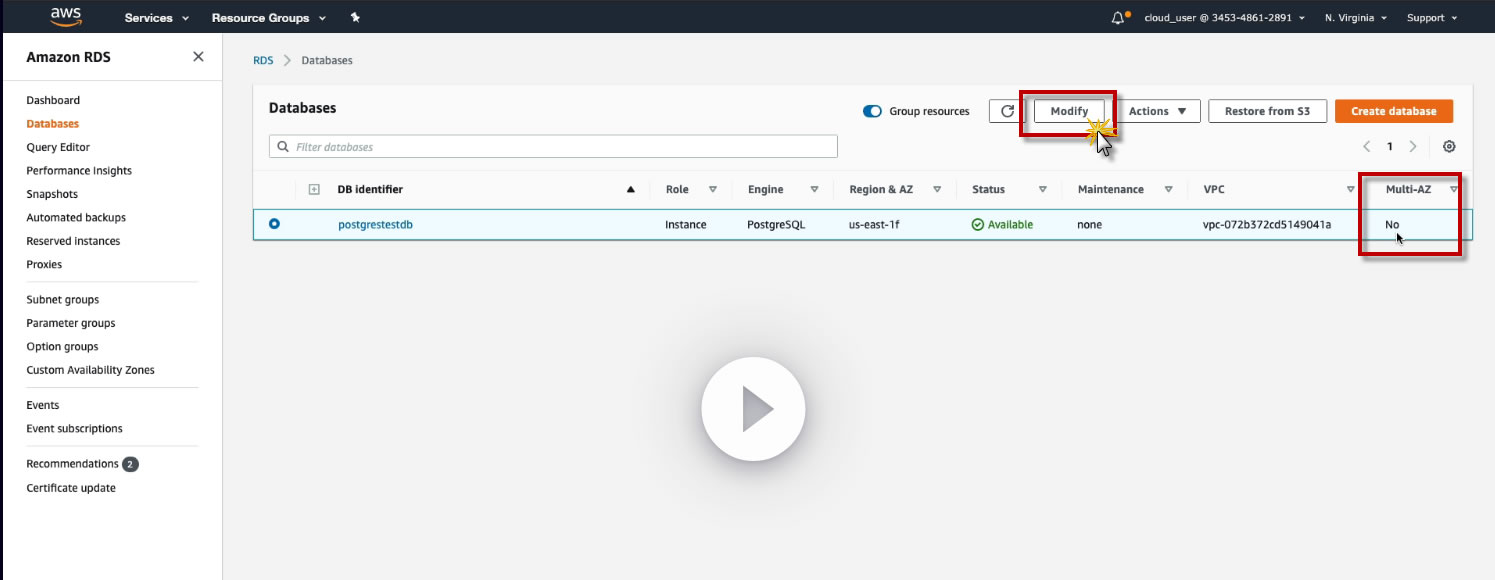The width and height of the screenshot is (1495, 580).
Task: Click the Create database button
Action: pos(1393,111)
